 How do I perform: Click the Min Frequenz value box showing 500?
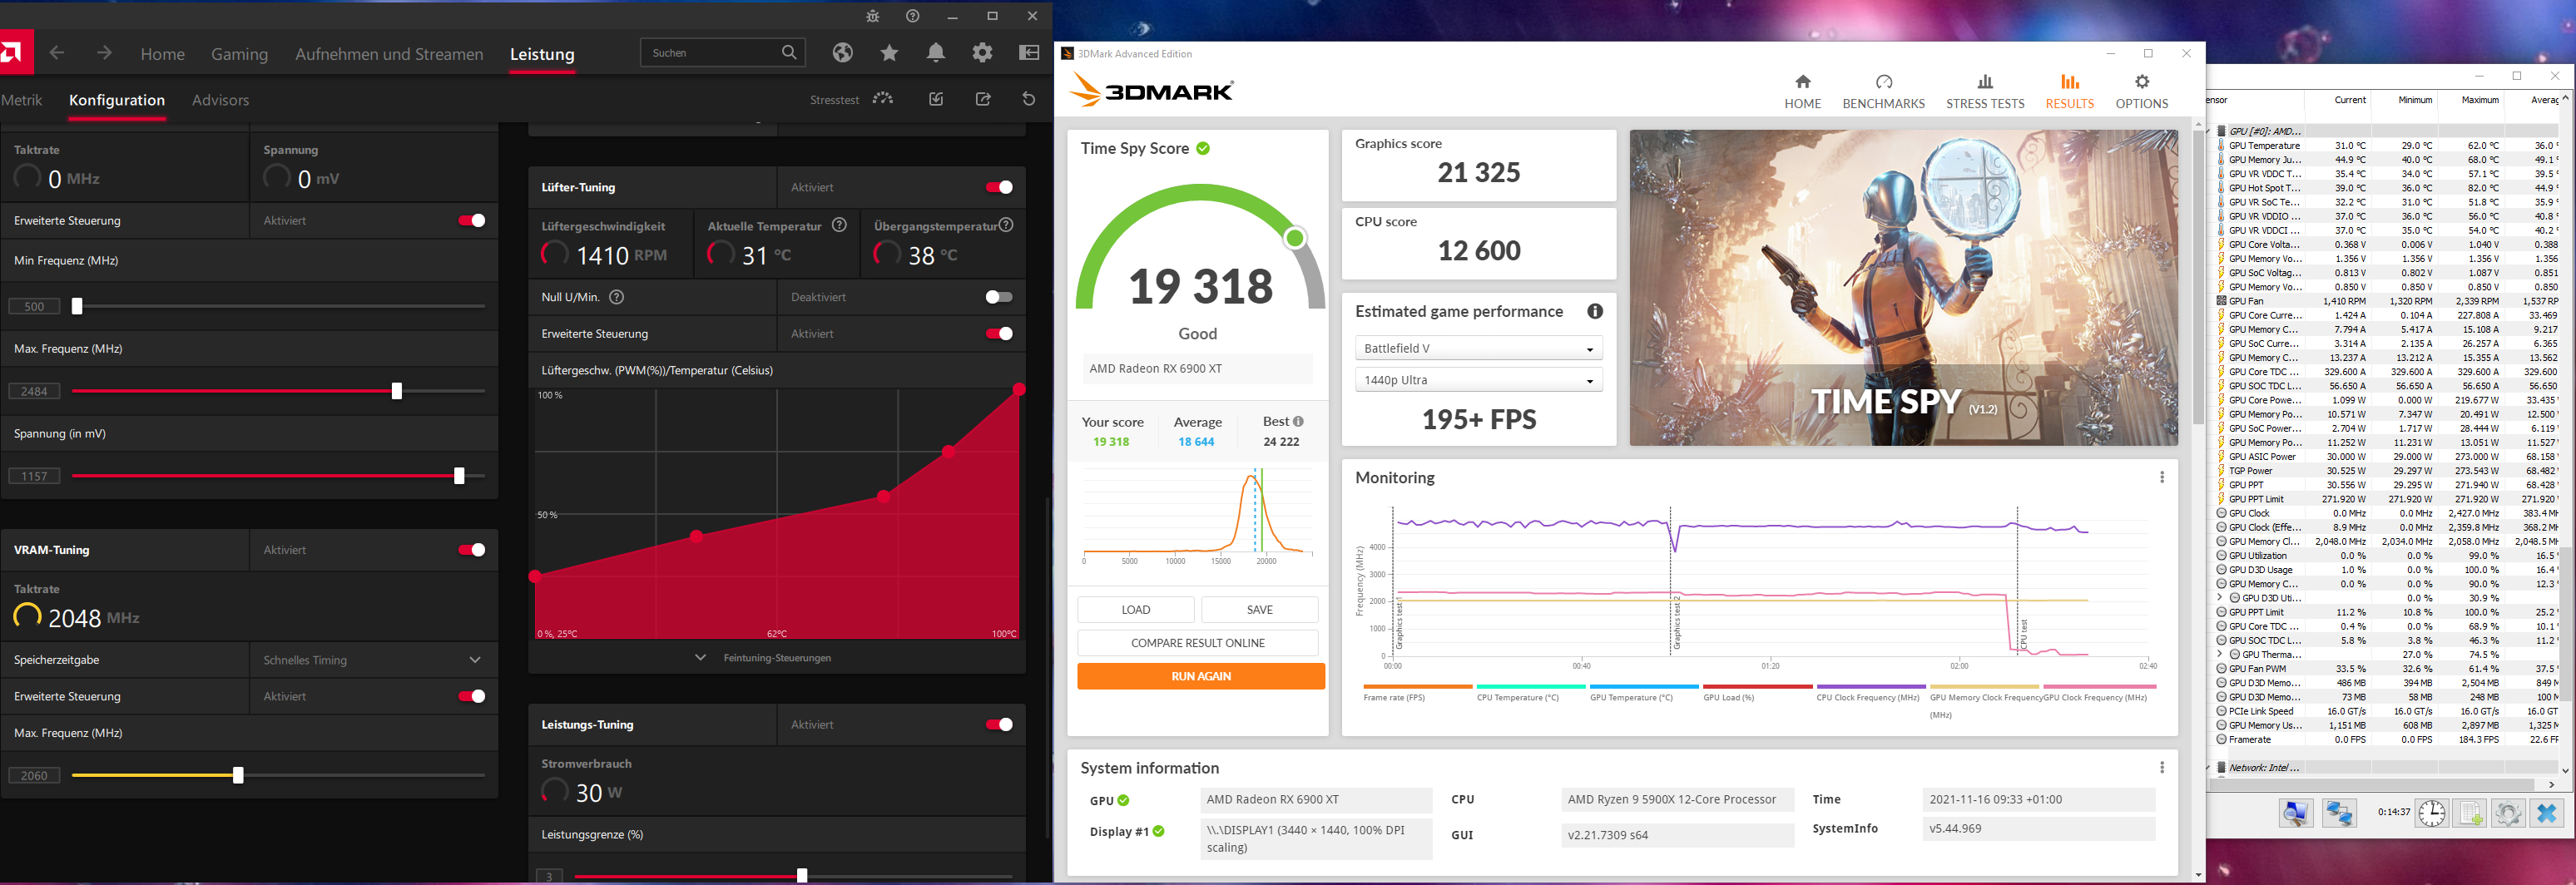34,307
